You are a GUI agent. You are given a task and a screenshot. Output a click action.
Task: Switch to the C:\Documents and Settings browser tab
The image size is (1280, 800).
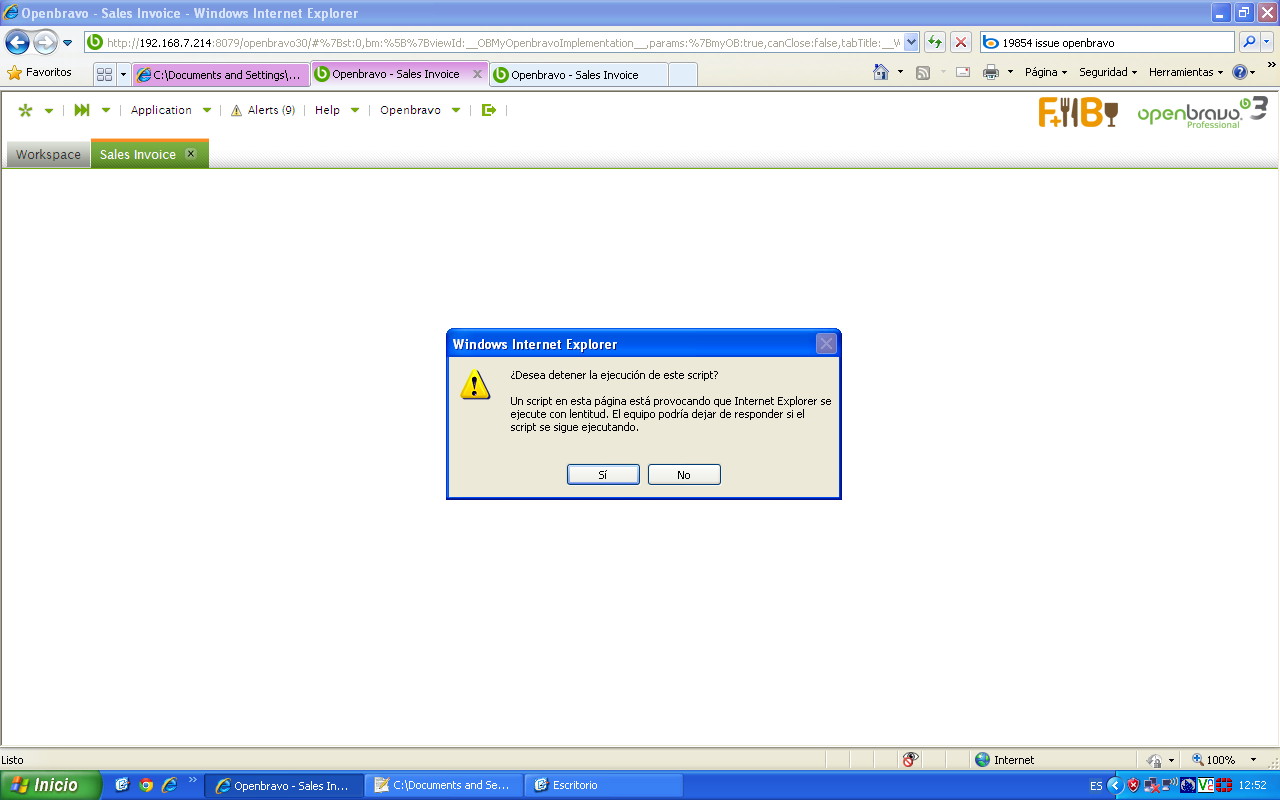tap(221, 75)
